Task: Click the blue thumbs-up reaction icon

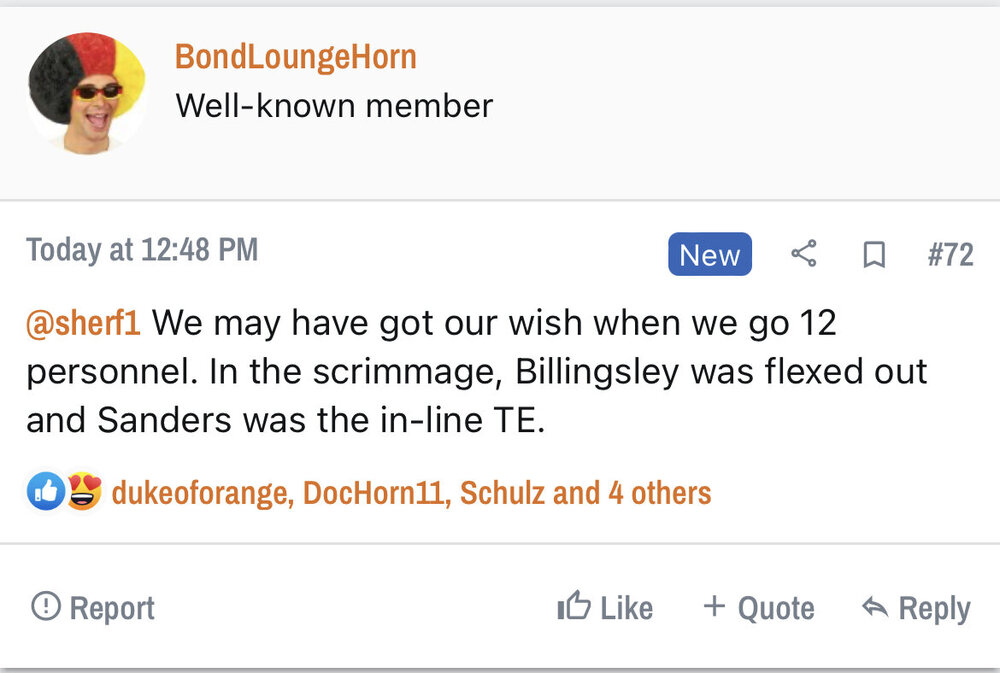Action: (46, 492)
